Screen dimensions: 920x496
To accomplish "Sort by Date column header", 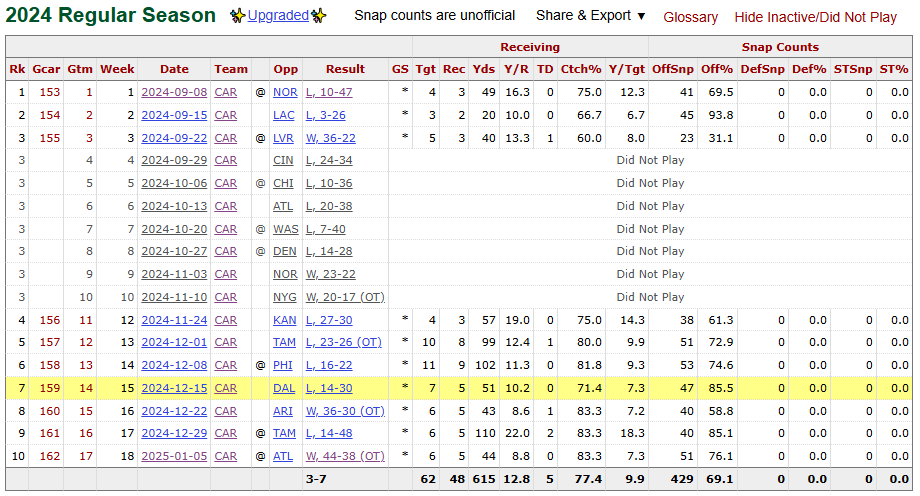I will pyautogui.click(x=174, y=69).
